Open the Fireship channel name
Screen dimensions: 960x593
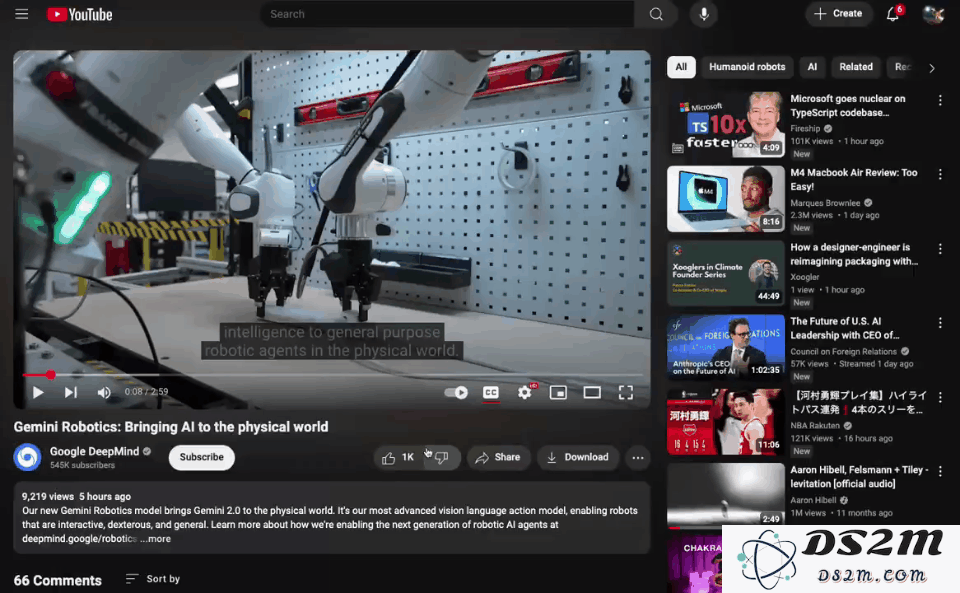(805, 129)
